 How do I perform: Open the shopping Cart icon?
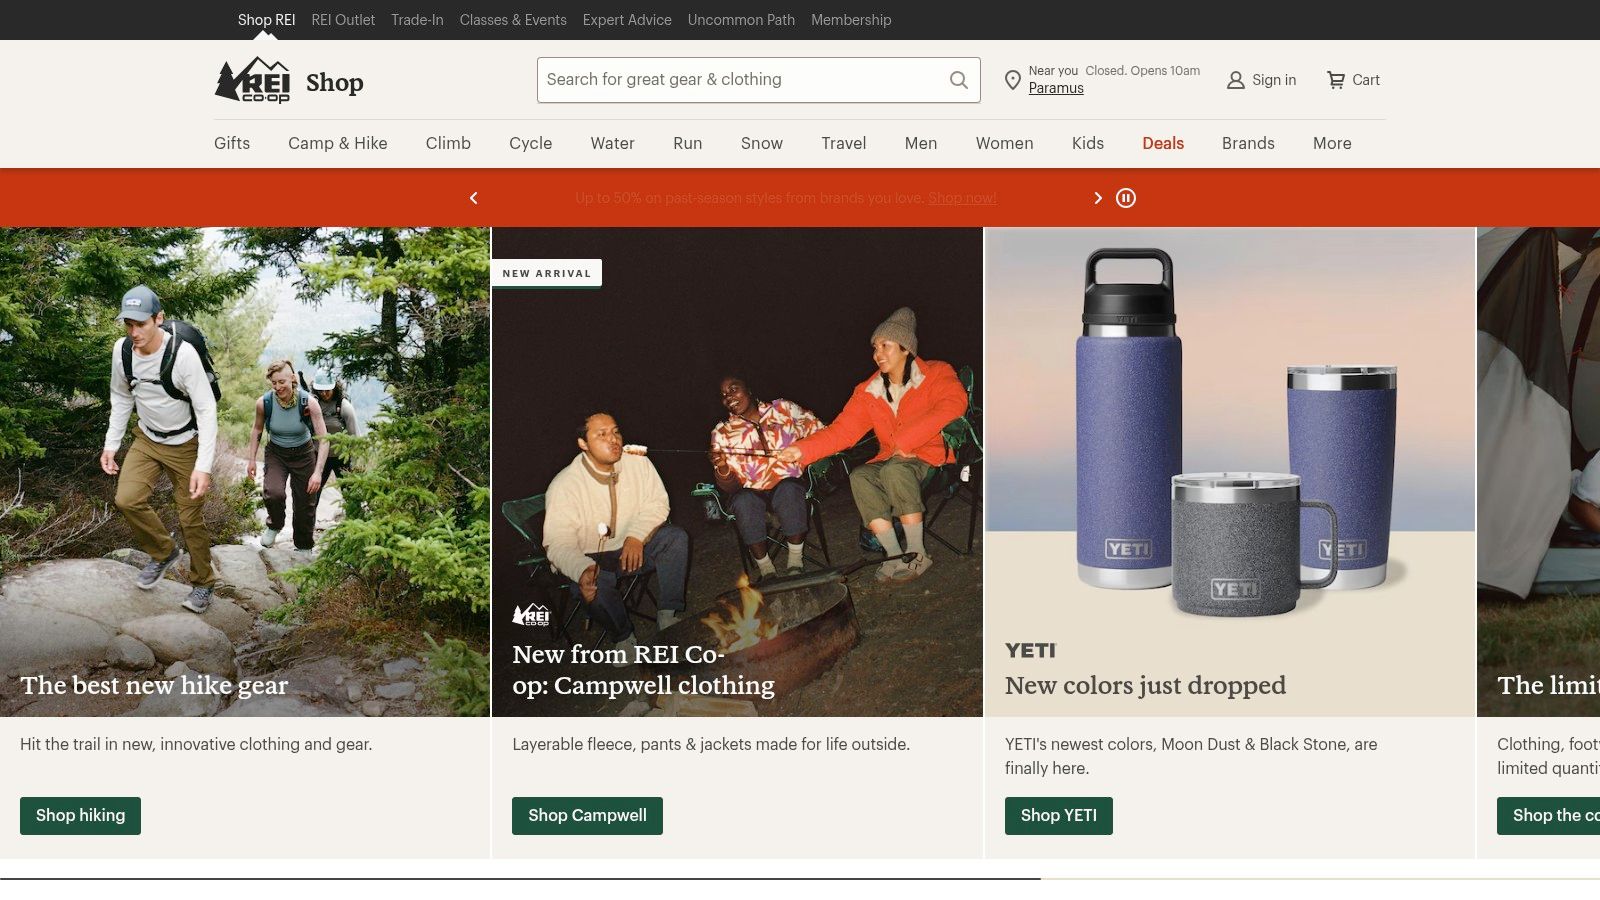click(1337, 80)
